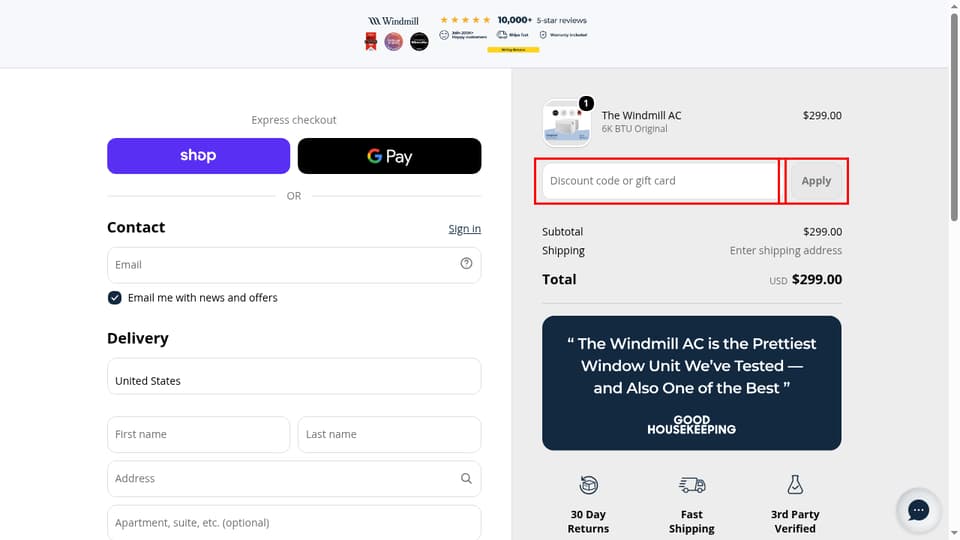The image size is (960, 540).
Task: Focus the Email input field
Action: coord(294,264)
